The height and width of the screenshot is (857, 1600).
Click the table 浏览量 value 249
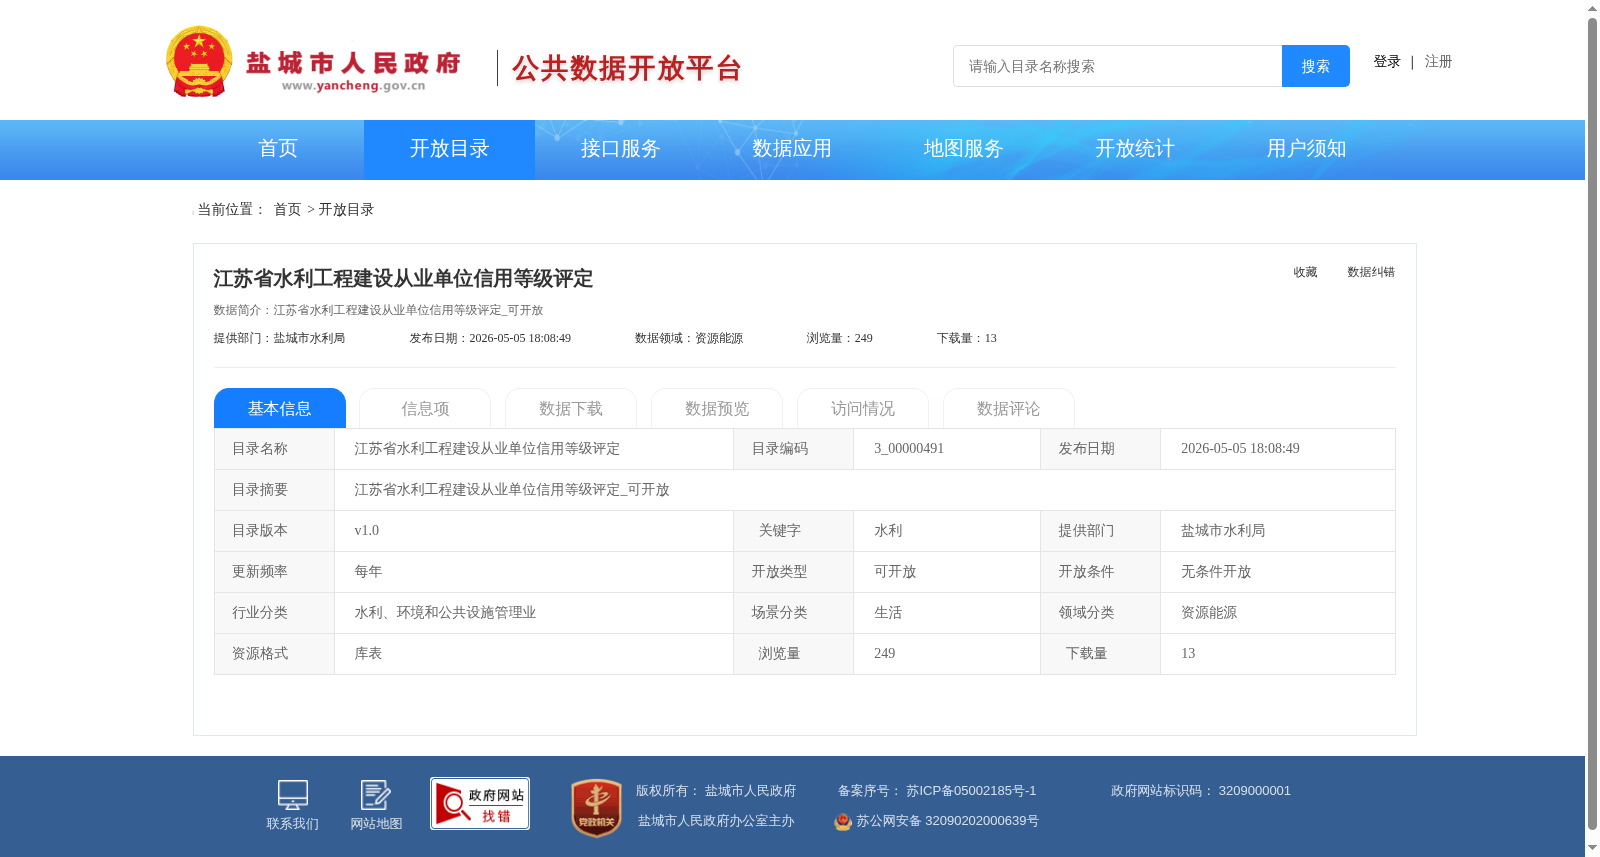coord(885,654)
